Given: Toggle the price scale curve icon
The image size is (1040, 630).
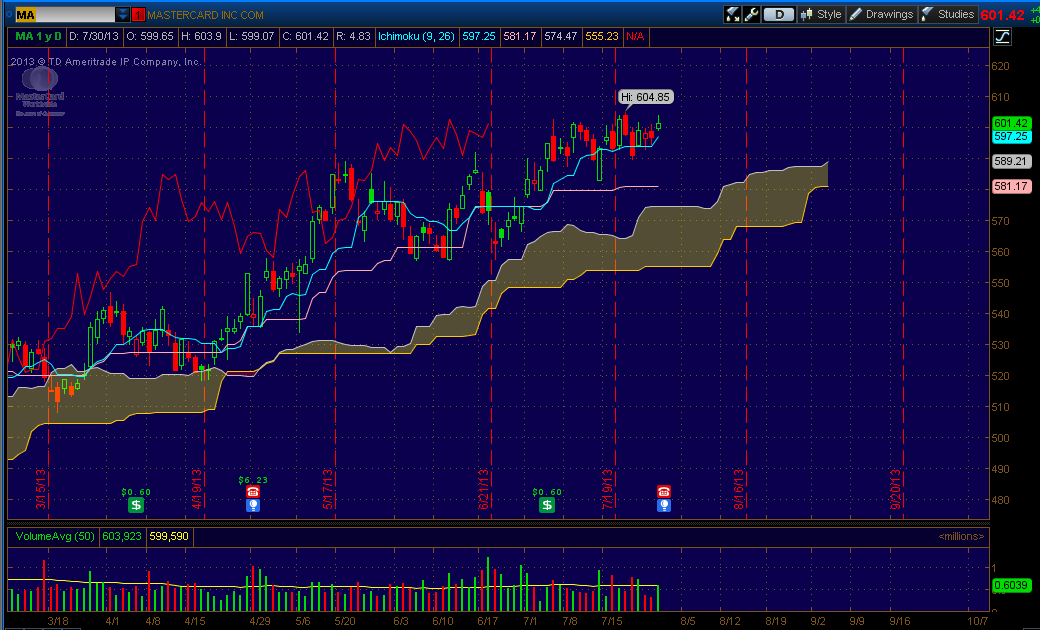Looking at the screenshot, I should [x=1002, y=37].
